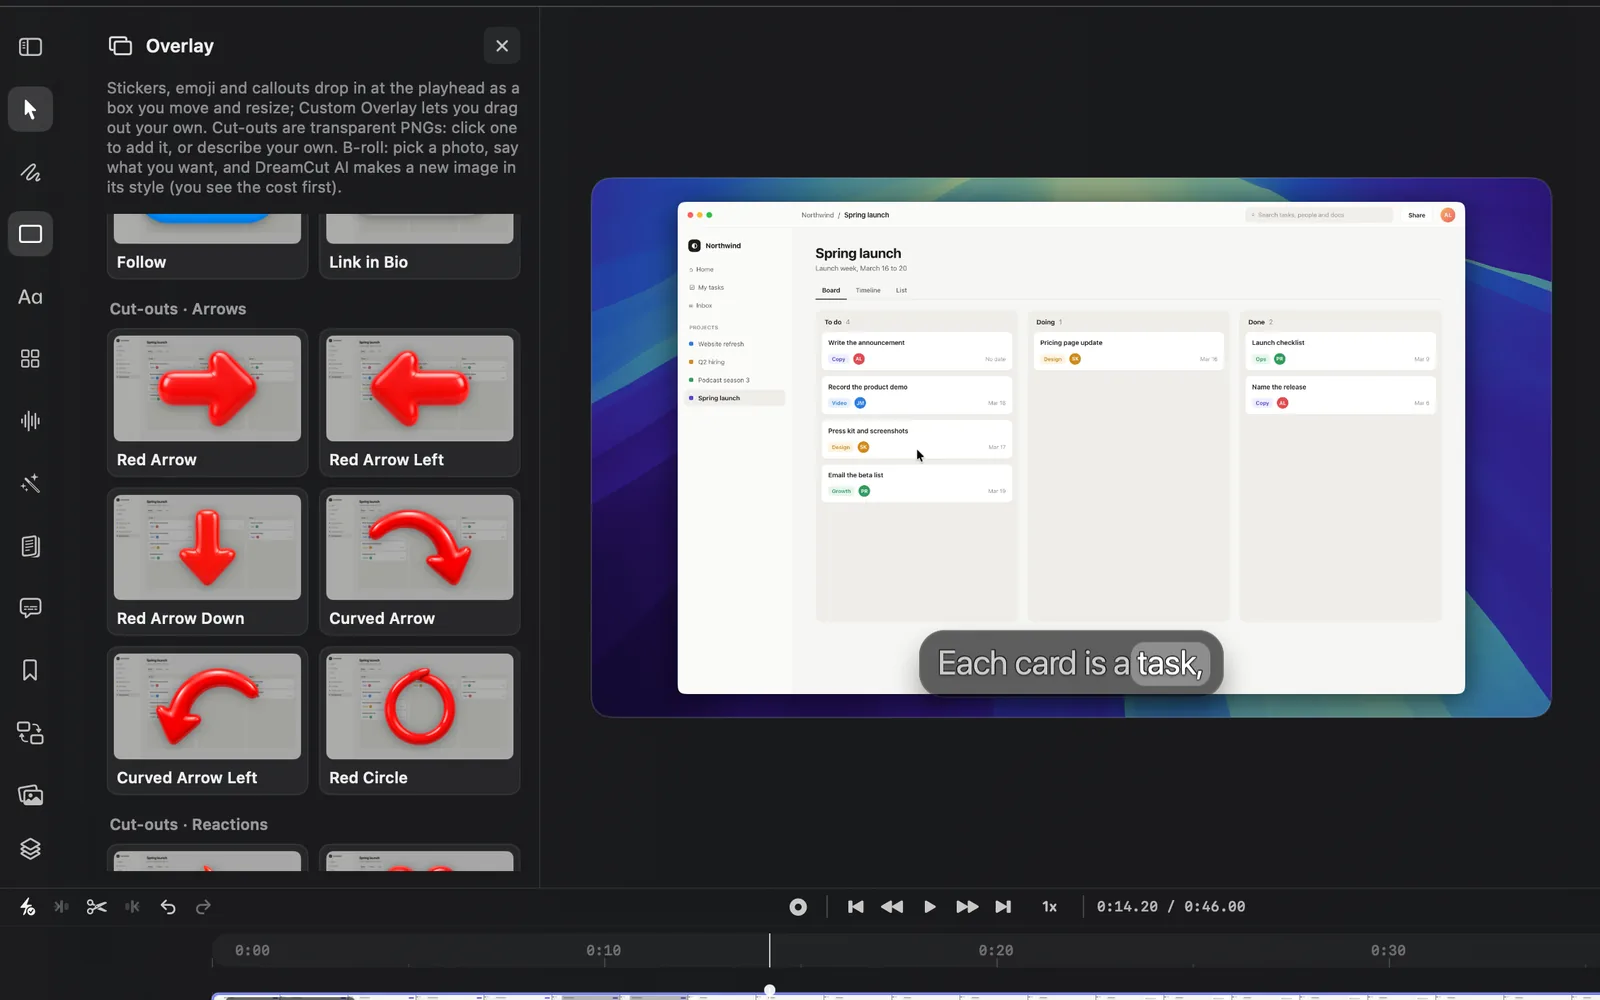Open the magic wand effects tool
The width and height of the screenshot is (1600, 1000).
point(30,484)
